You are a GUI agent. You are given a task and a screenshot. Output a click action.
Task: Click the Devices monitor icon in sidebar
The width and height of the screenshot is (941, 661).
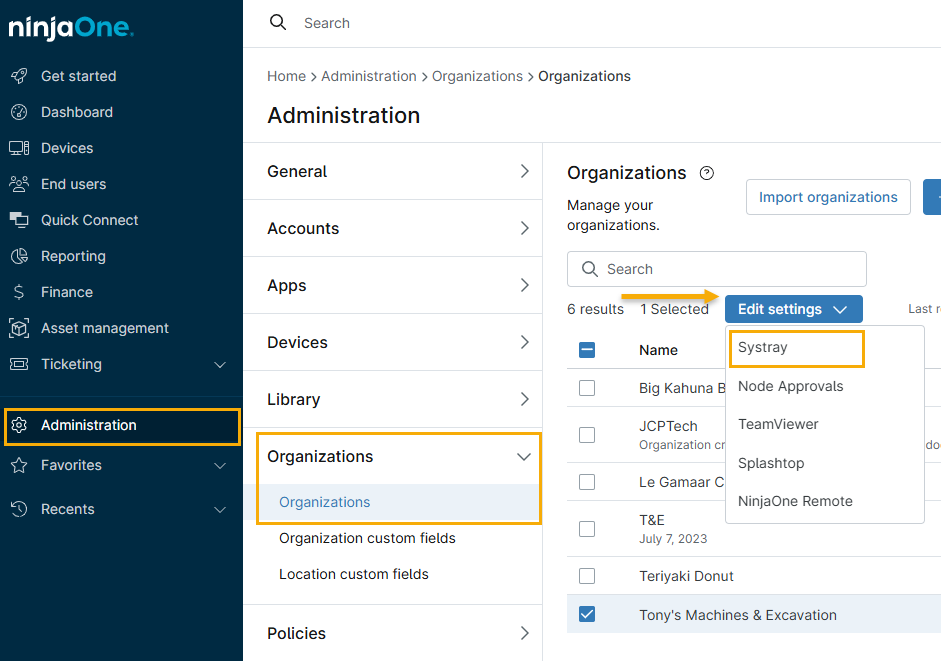pos(19,148)
